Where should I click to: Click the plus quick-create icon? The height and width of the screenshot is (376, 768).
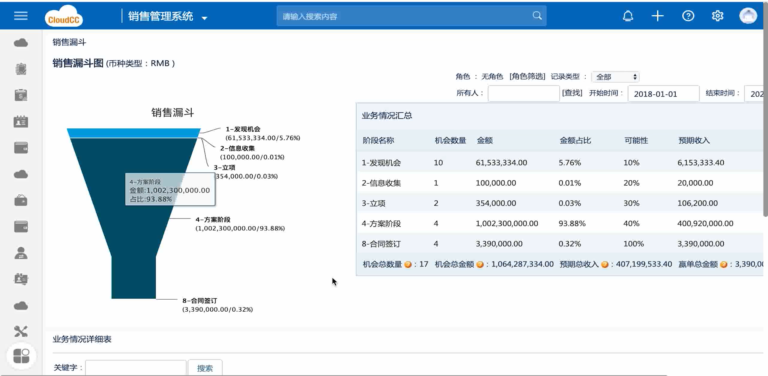[x=657, y=16]
